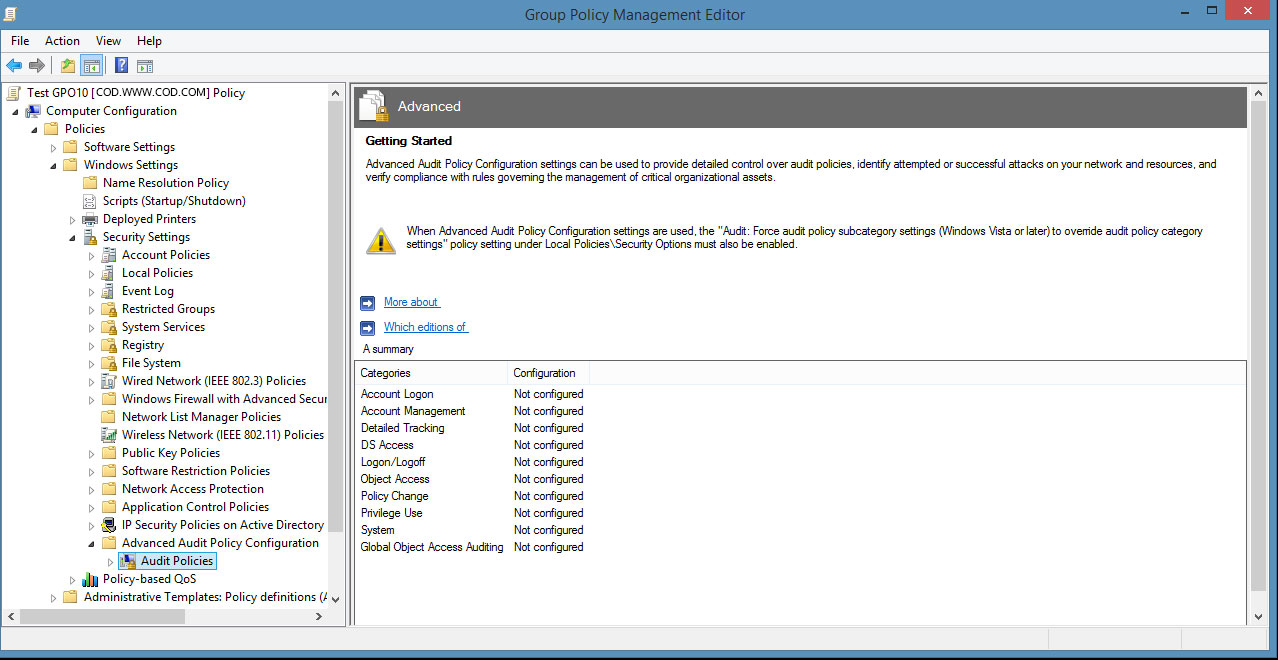Click the Audit Policies node icon
Viewport: 1278px width, 660px height.
pyautogui.click(x=128, y=561)
